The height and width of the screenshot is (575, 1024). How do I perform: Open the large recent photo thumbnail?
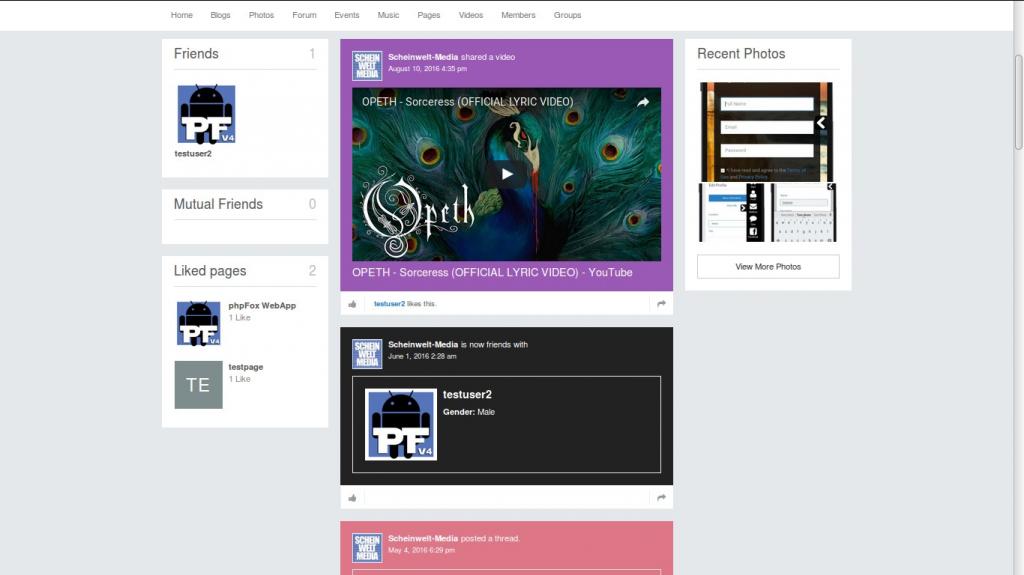pos(767,131)
